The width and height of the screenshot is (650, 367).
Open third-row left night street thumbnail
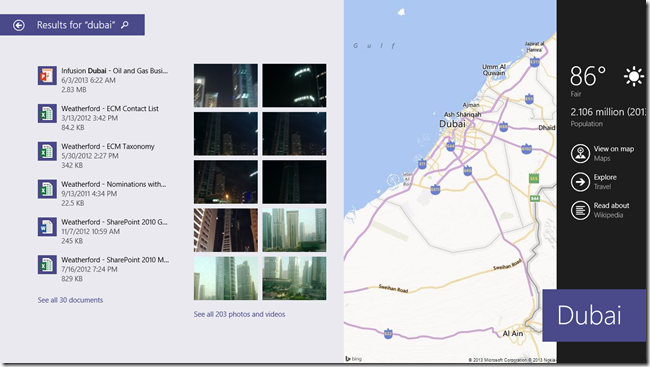click(226, 182)
